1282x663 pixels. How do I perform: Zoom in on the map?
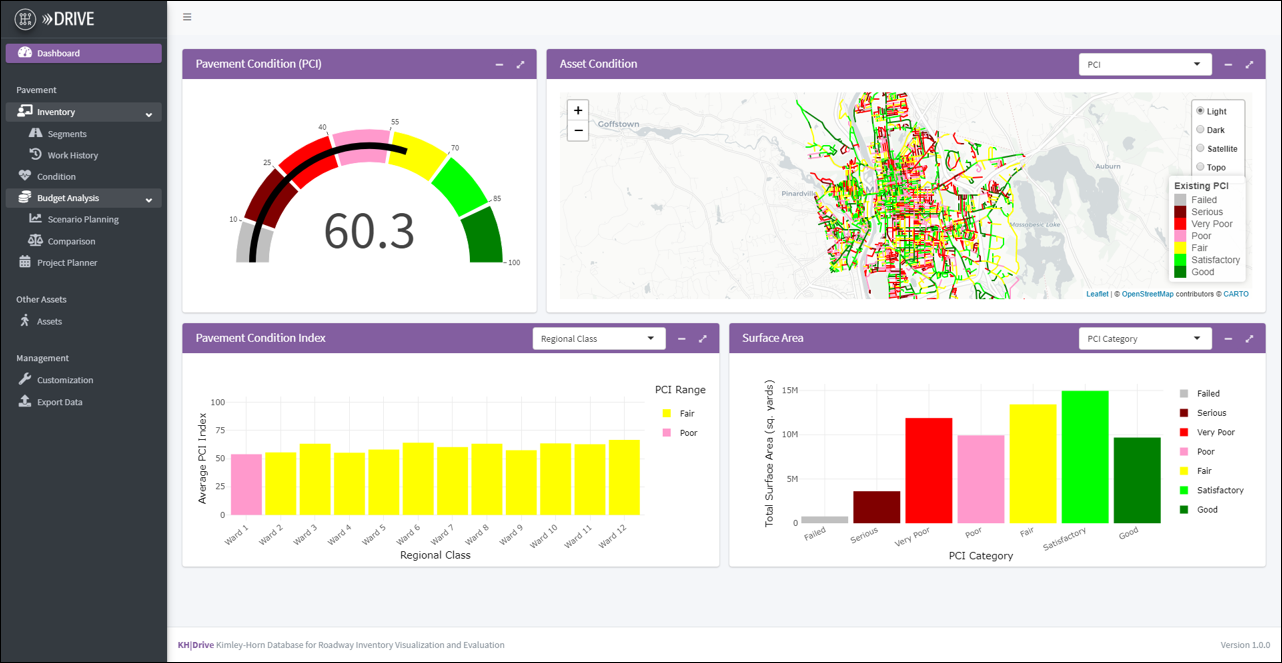(578, 110)
